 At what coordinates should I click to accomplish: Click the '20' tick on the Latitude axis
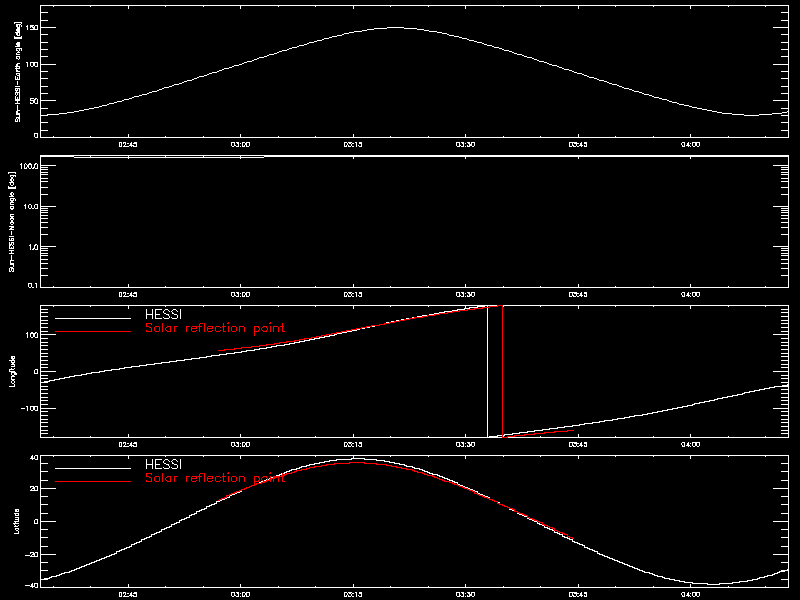point(34,489)
